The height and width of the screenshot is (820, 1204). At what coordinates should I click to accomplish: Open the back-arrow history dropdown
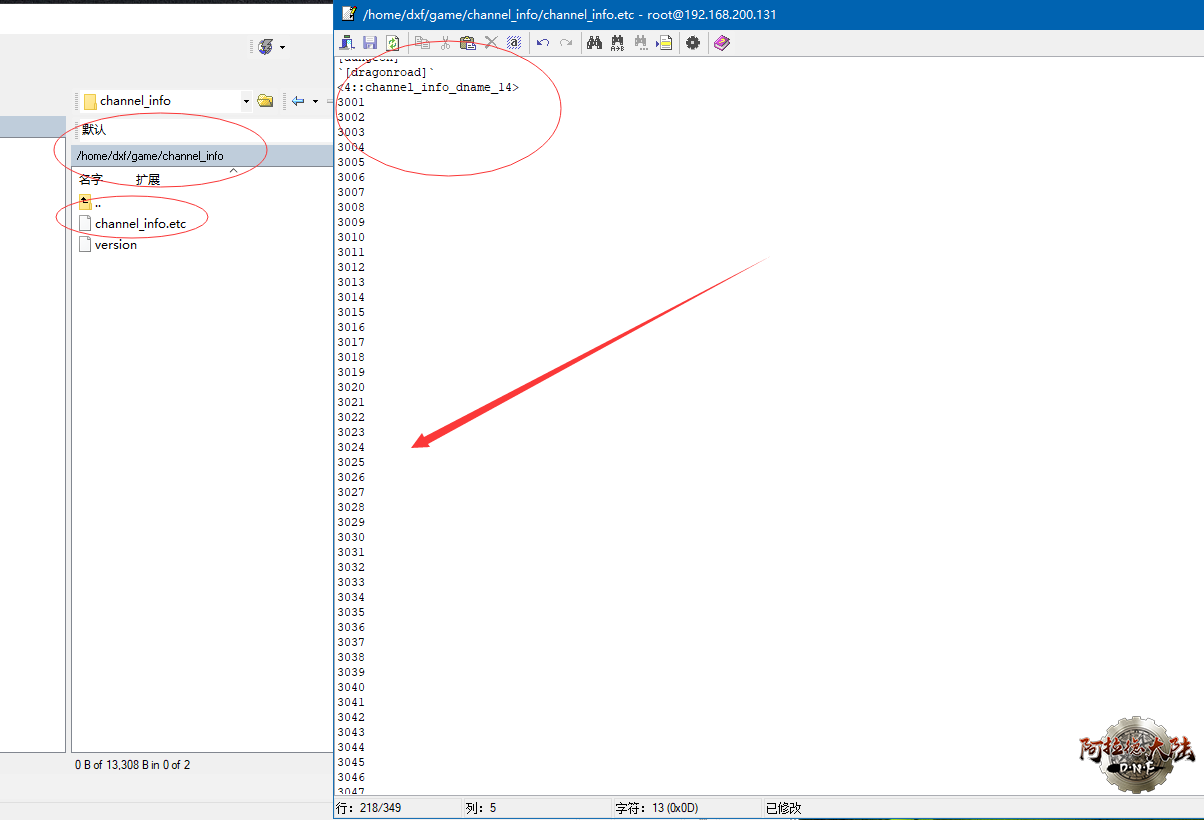click(315, 101)
